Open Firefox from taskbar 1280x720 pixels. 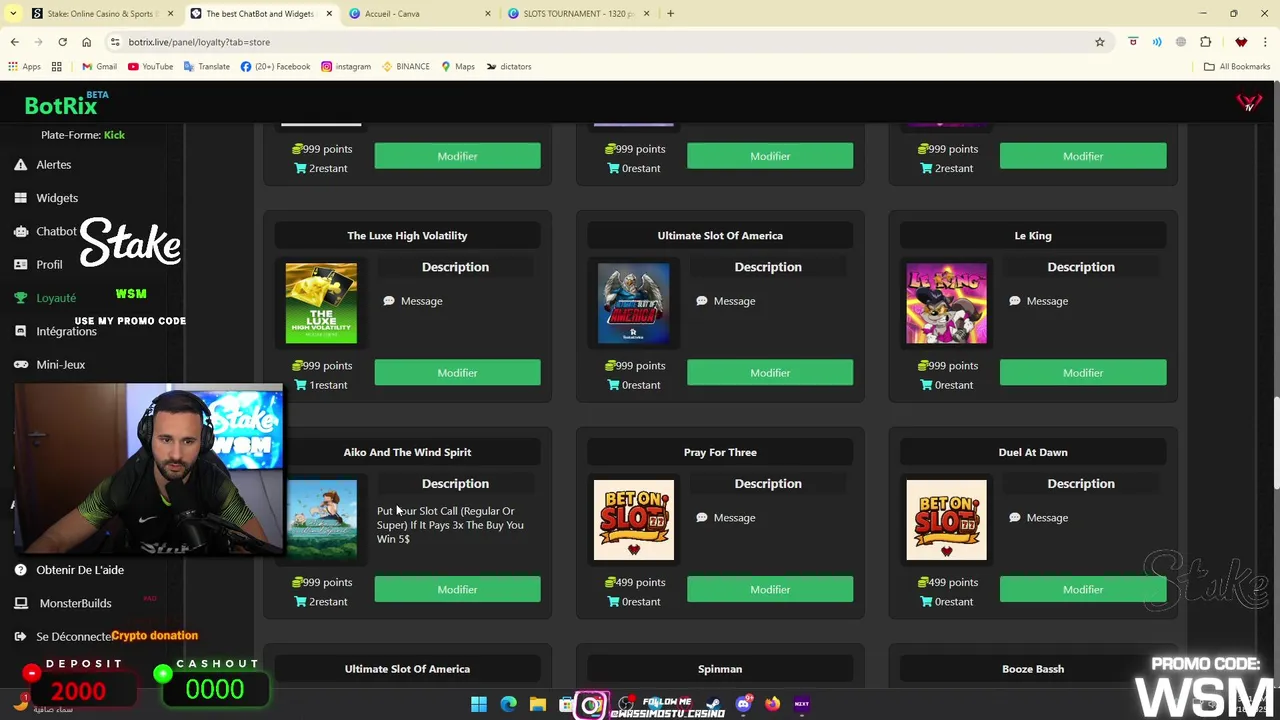point(772,704)
